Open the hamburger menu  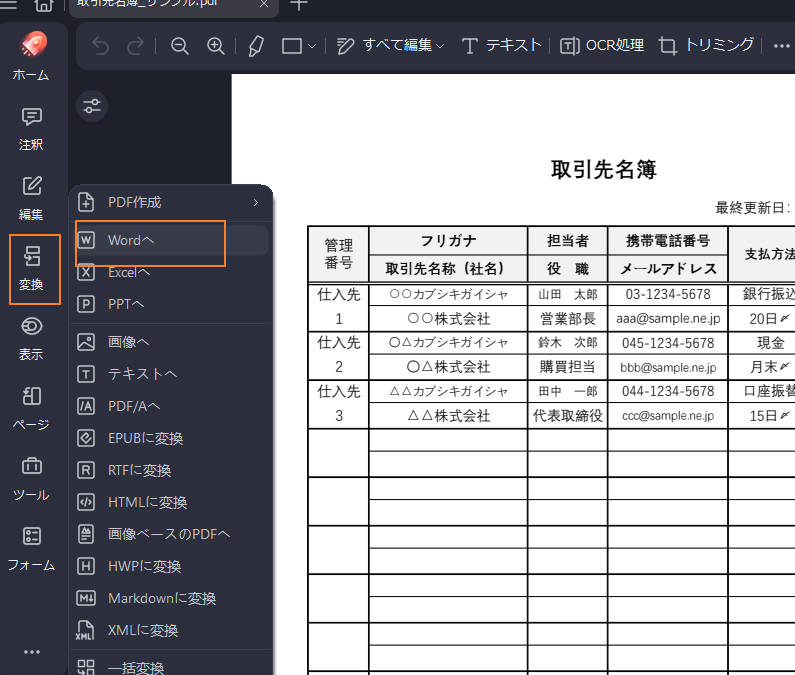click(8, 5)
